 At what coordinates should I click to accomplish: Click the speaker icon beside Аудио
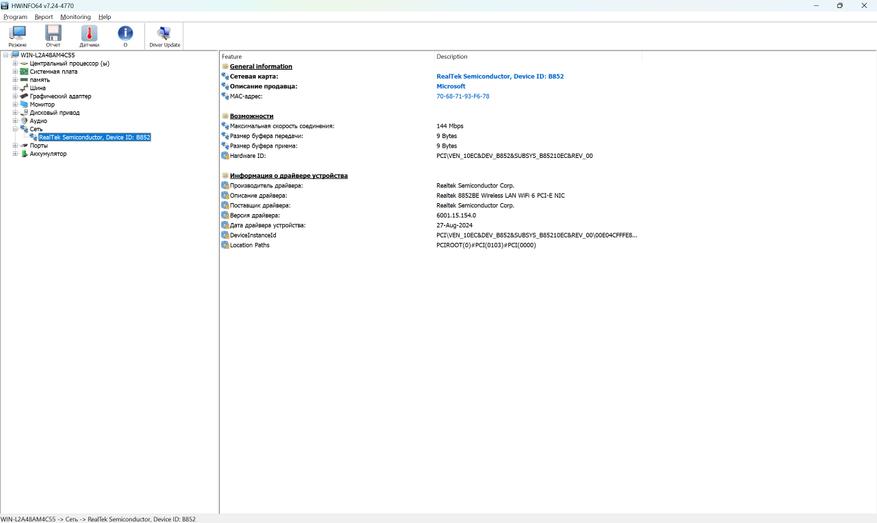24,121
